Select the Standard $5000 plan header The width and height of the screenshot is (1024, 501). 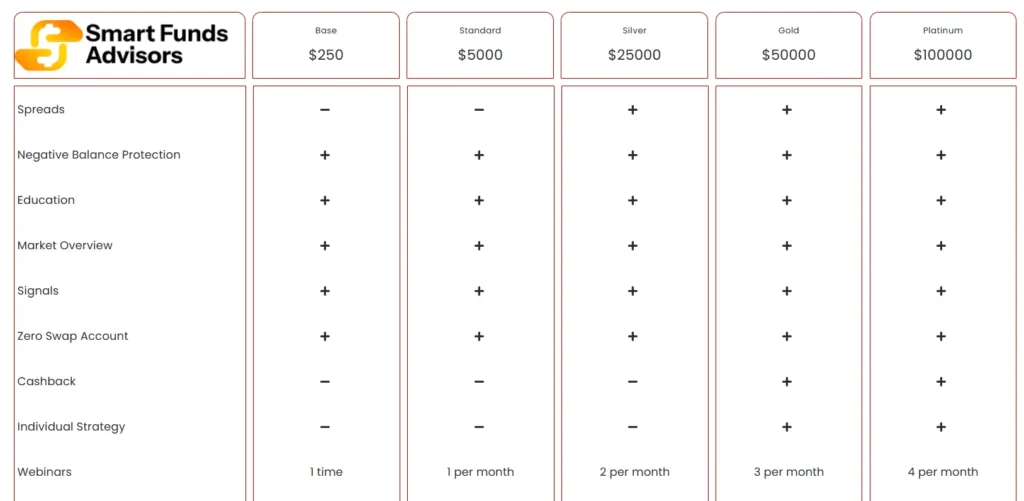(x=480, y=45)
